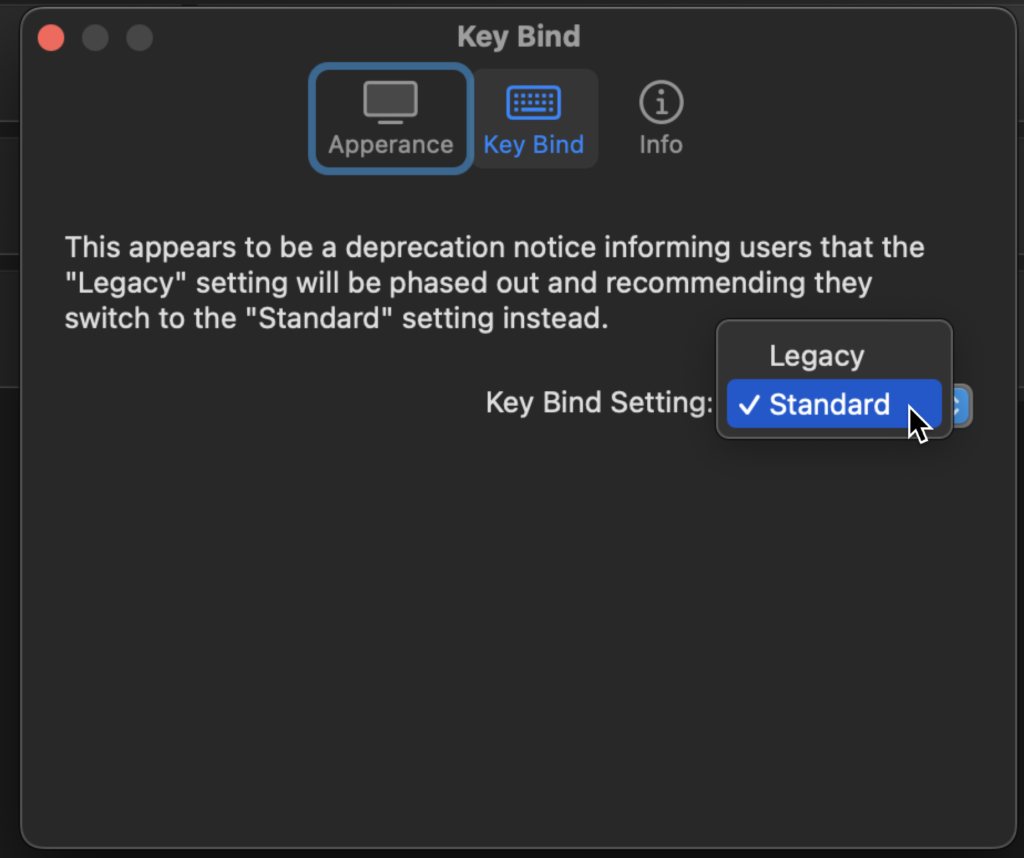Click the blue popup arrows behind the menu
The width and height of the screenshot is (1024, 858).
[959, 406]
